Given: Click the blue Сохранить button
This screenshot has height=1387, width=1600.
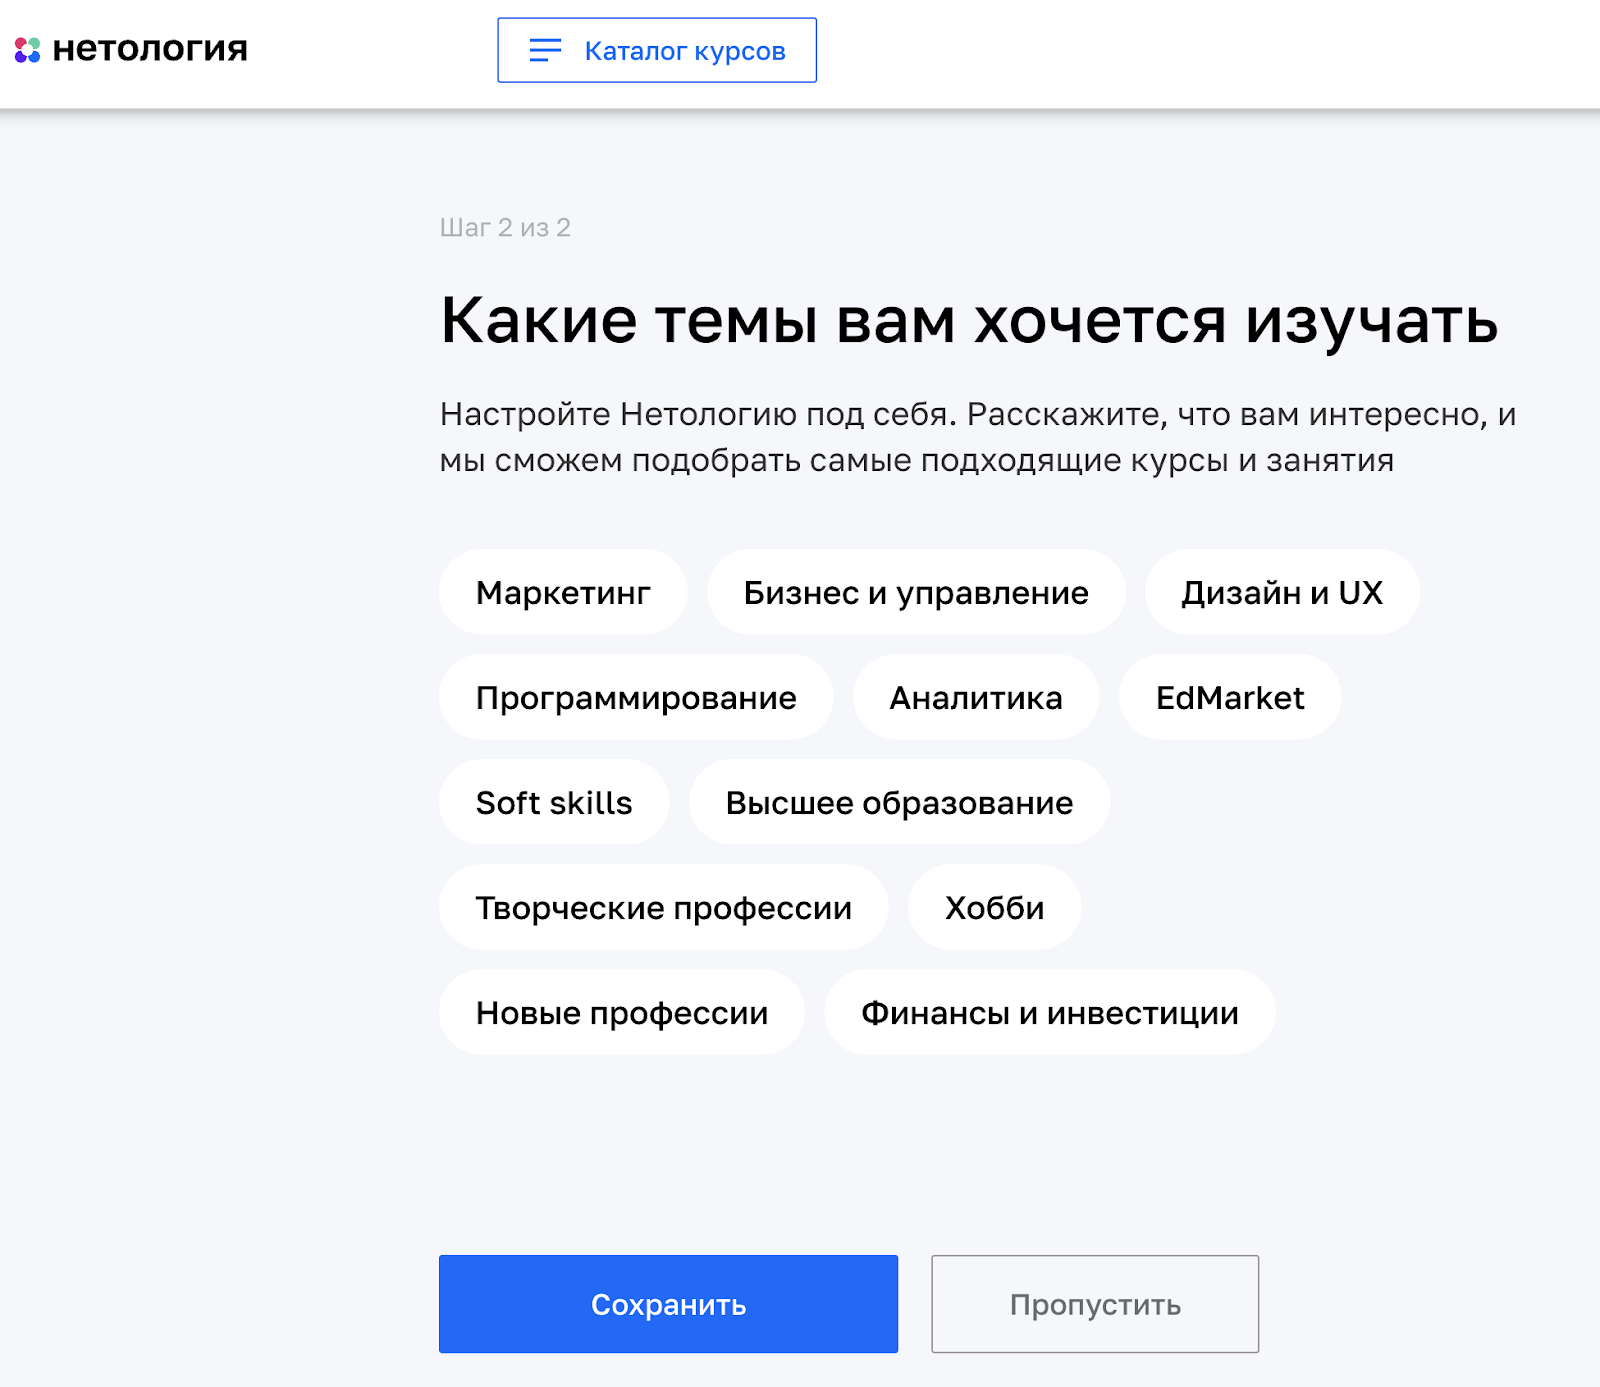Looking at the screenshot, I should click(668, 1304).
